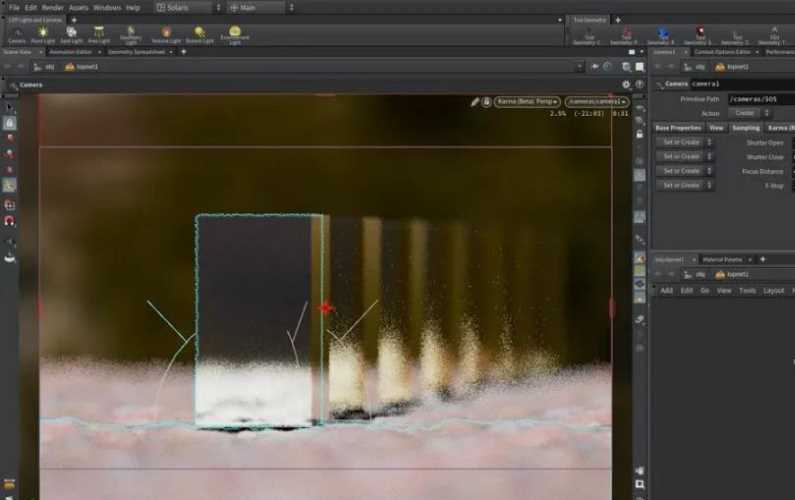Image resolution: width=795 pixels, height=500 pixels.
Task: Open the Edit menu in the top bar
Action: [31, 8]
